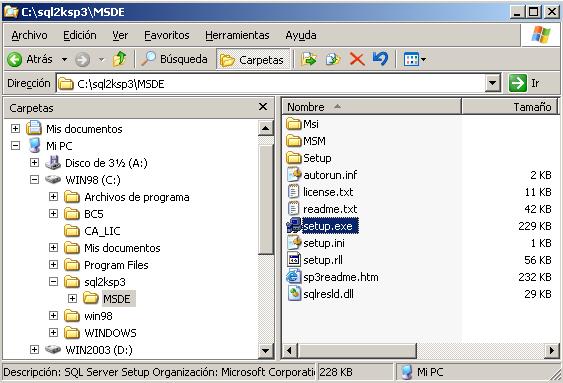
Task: Open the Views icon dropdown
Action: pos(415,59)
